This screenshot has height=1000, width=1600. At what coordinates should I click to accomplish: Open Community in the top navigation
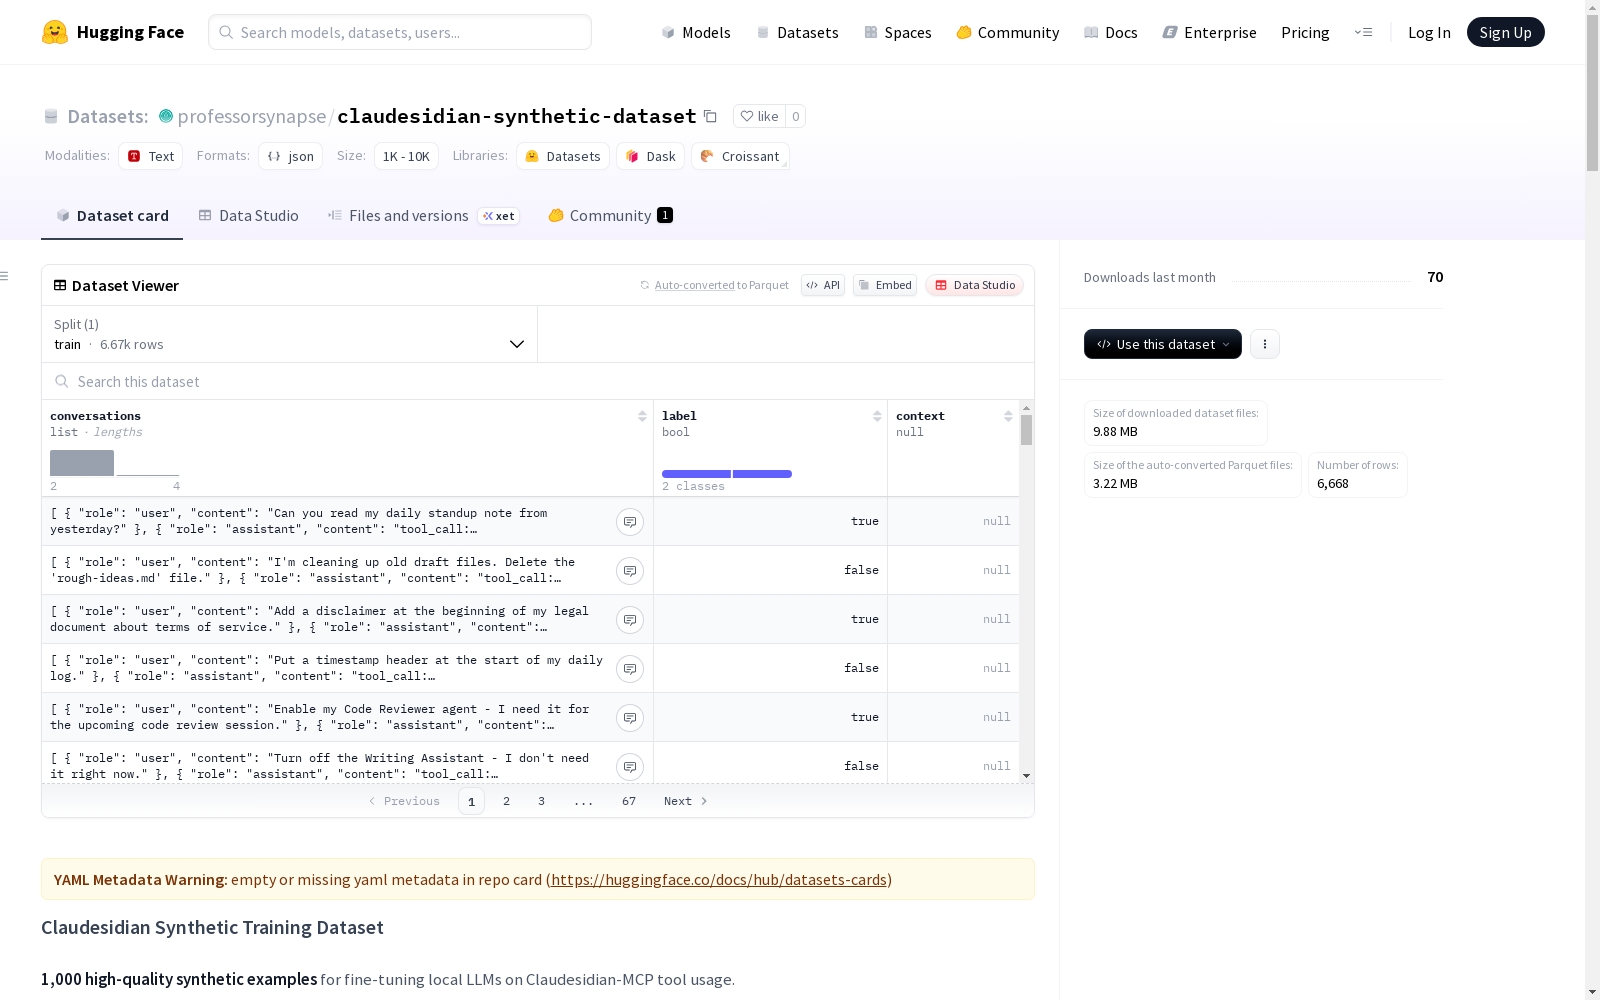tap(1007, 32)
